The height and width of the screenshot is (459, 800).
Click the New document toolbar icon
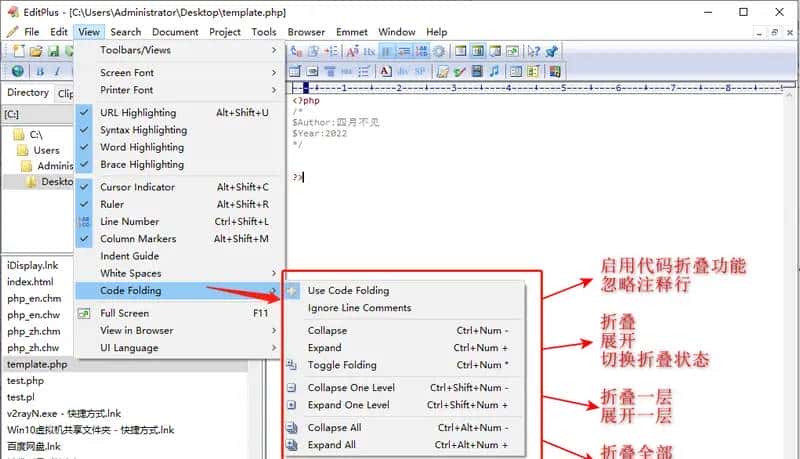point(19,51)
